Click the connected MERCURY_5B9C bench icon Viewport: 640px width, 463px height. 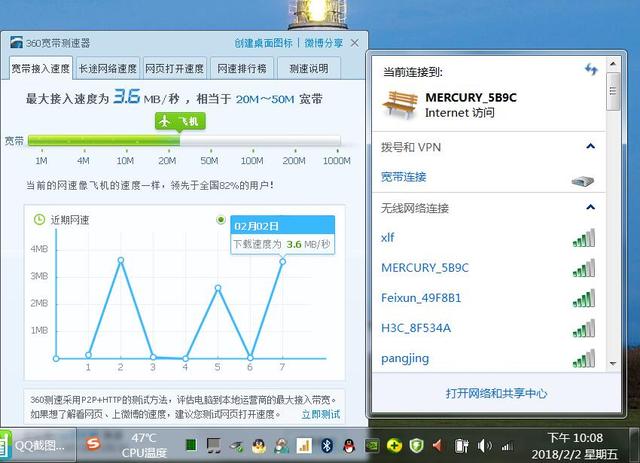400,105
